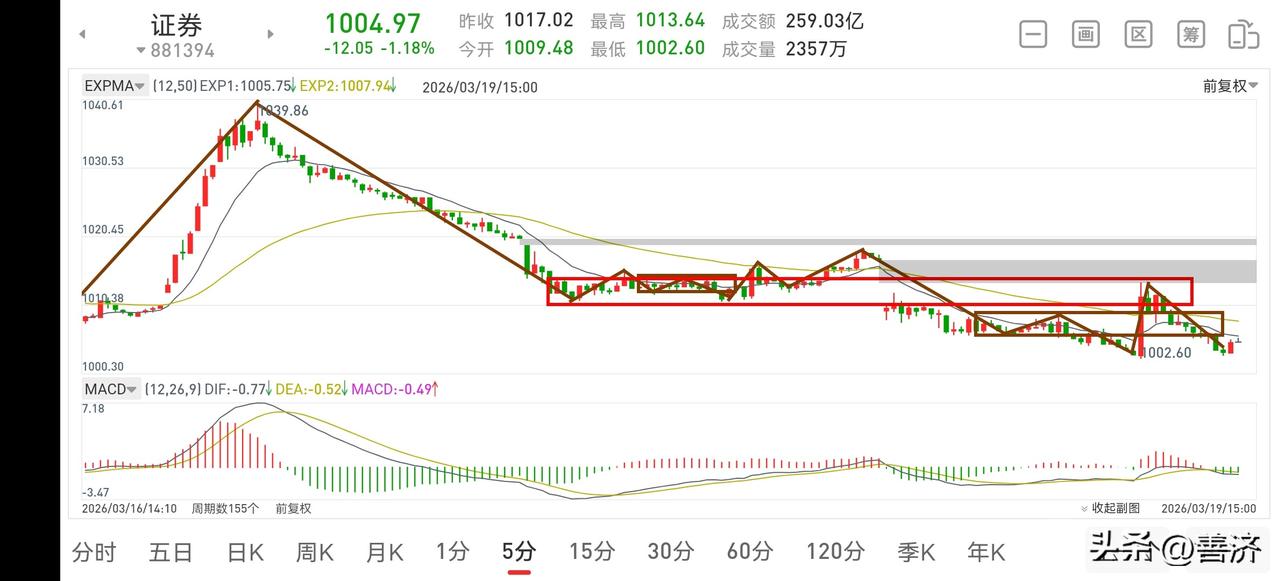This screenshot has height=581, width=1278.
Task: Select the 60分 period tab
Action: click(x=750, y=551)
